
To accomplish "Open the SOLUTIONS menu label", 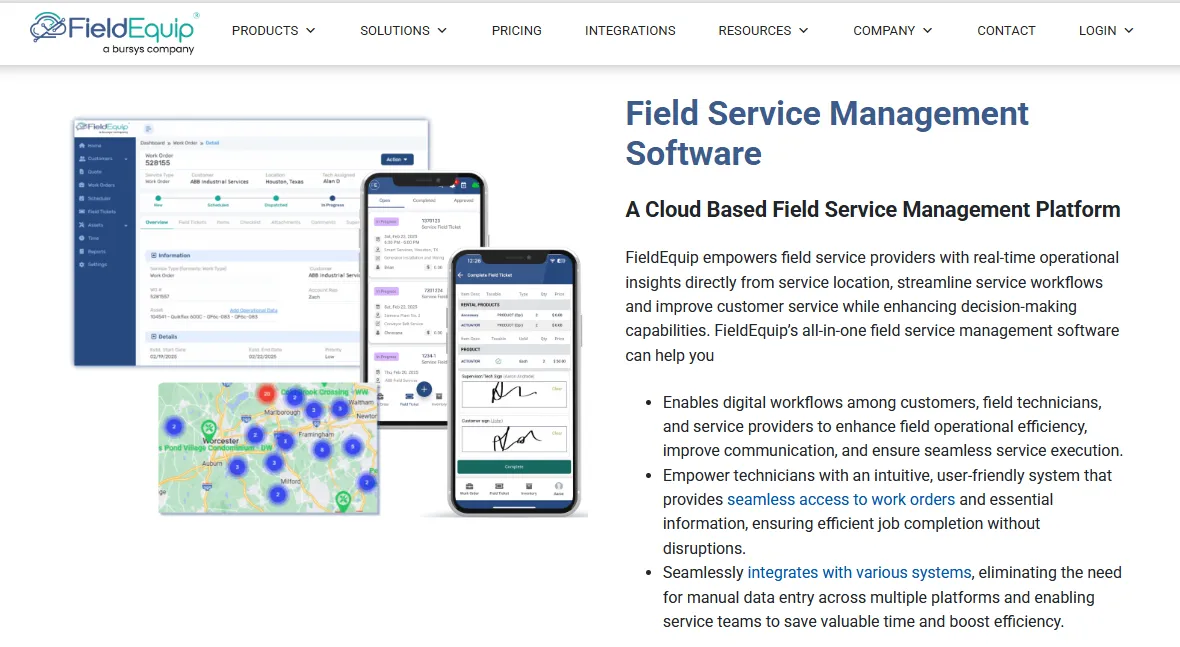I will pos(394,31).
